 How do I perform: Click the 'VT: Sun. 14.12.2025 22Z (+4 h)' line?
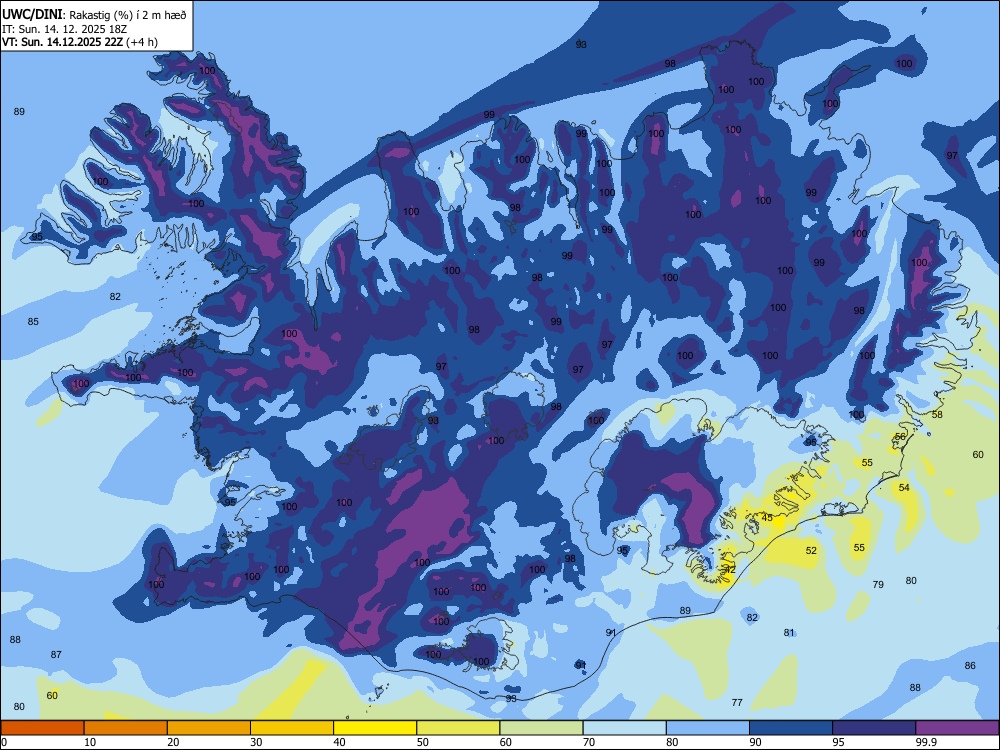click(x=80, y=42)
